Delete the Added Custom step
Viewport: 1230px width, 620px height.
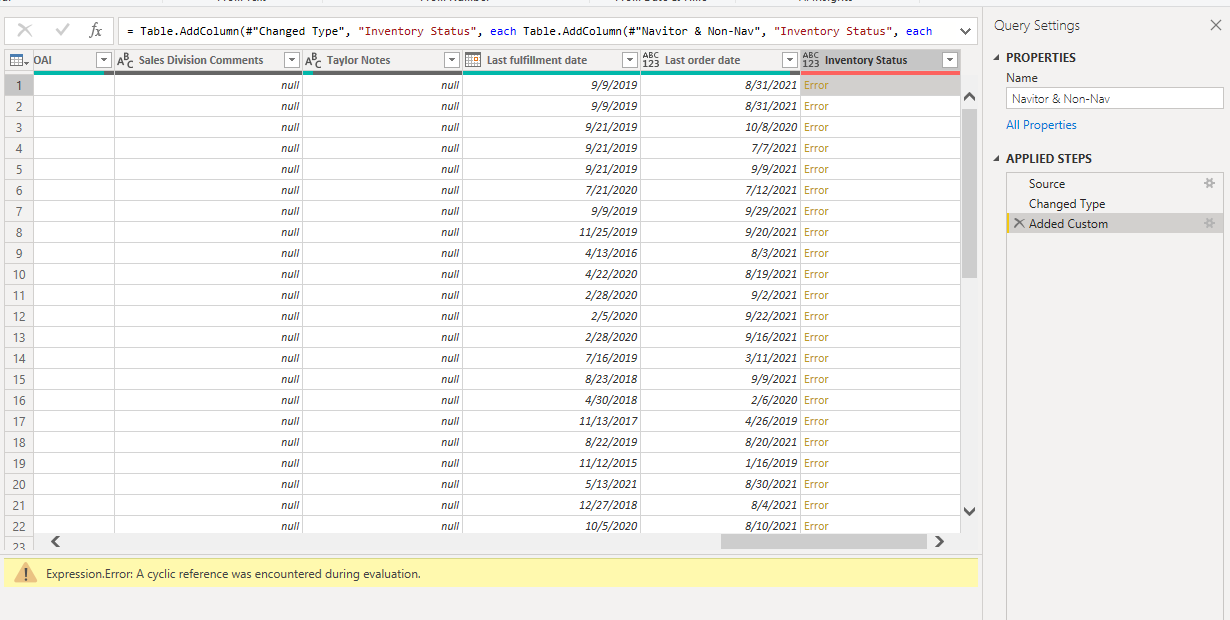[x=1019, y=224]
